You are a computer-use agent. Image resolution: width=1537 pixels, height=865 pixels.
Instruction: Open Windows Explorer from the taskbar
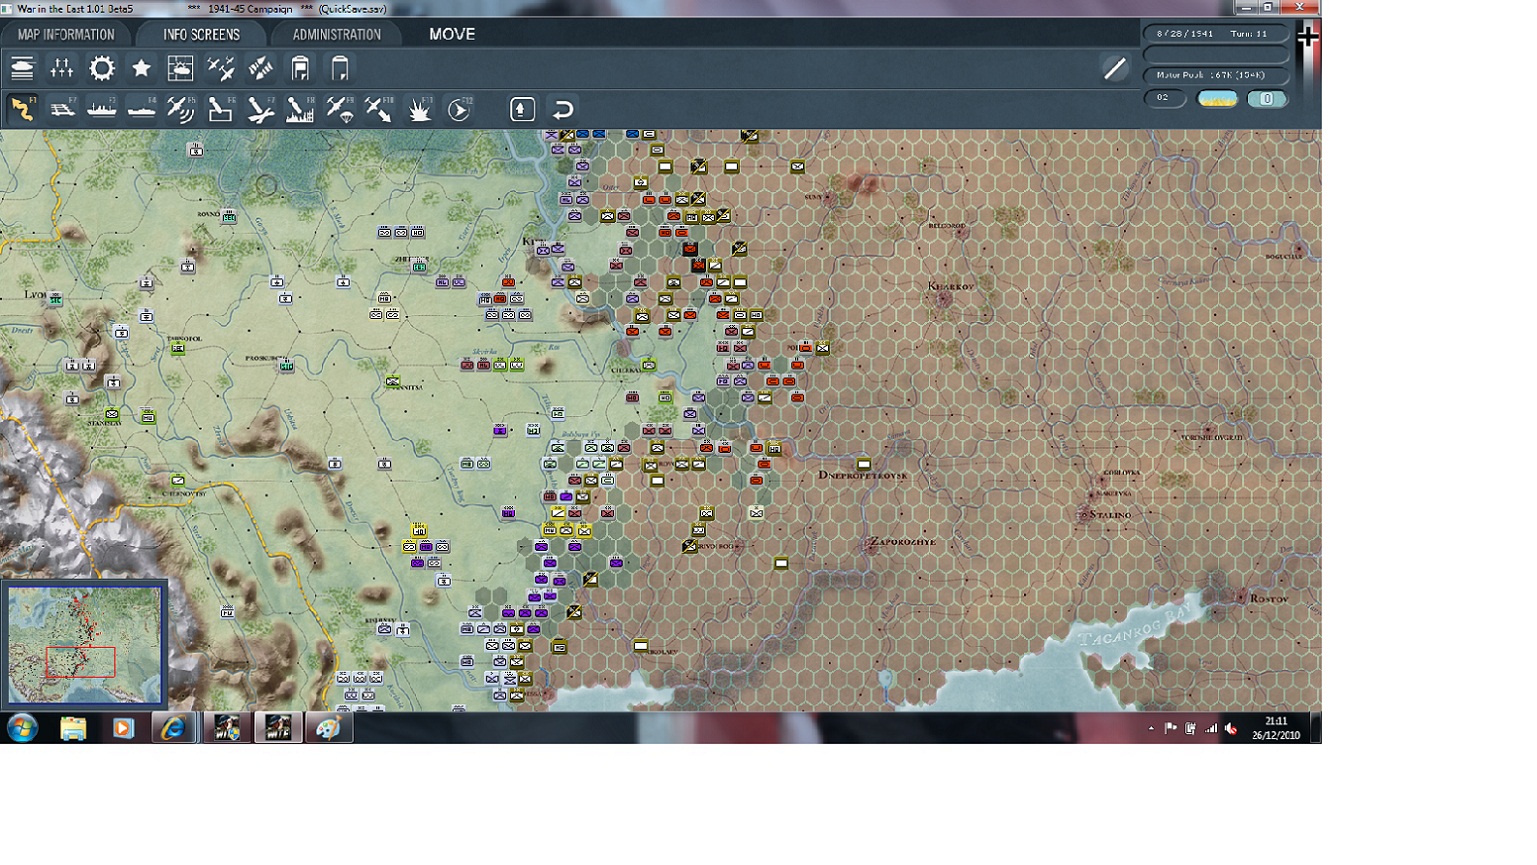[x=73, y=727]
